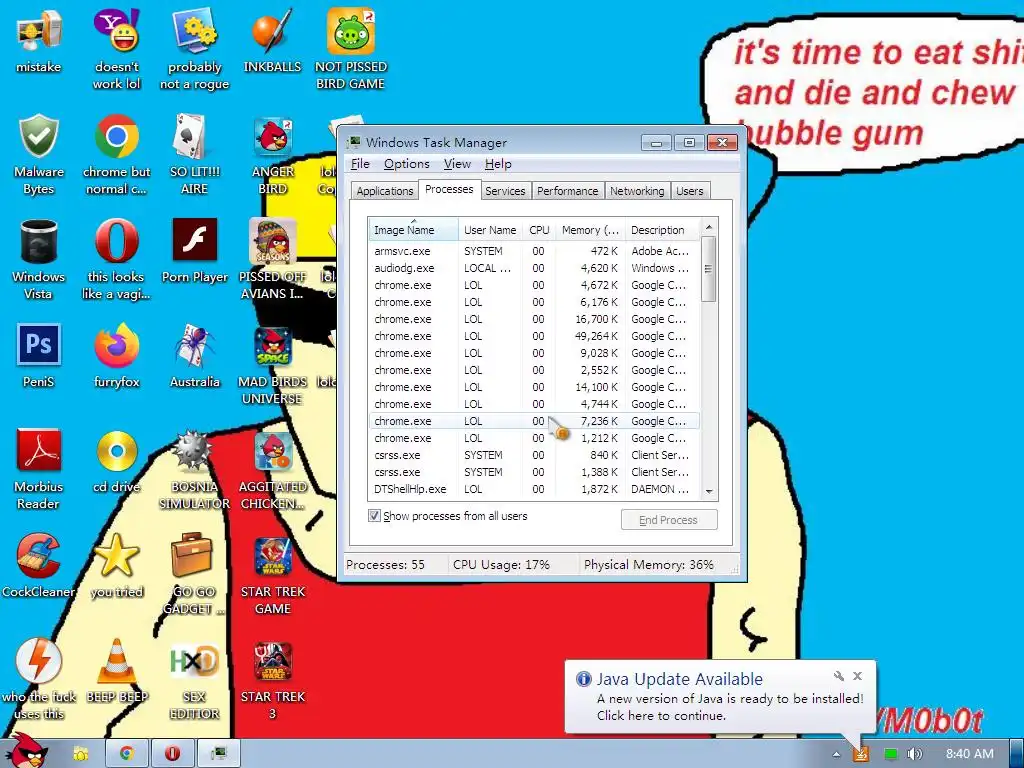Viewport: 1024px width, 768px height.
Task: Switch to the Users tab
Action: pos(690,191)
